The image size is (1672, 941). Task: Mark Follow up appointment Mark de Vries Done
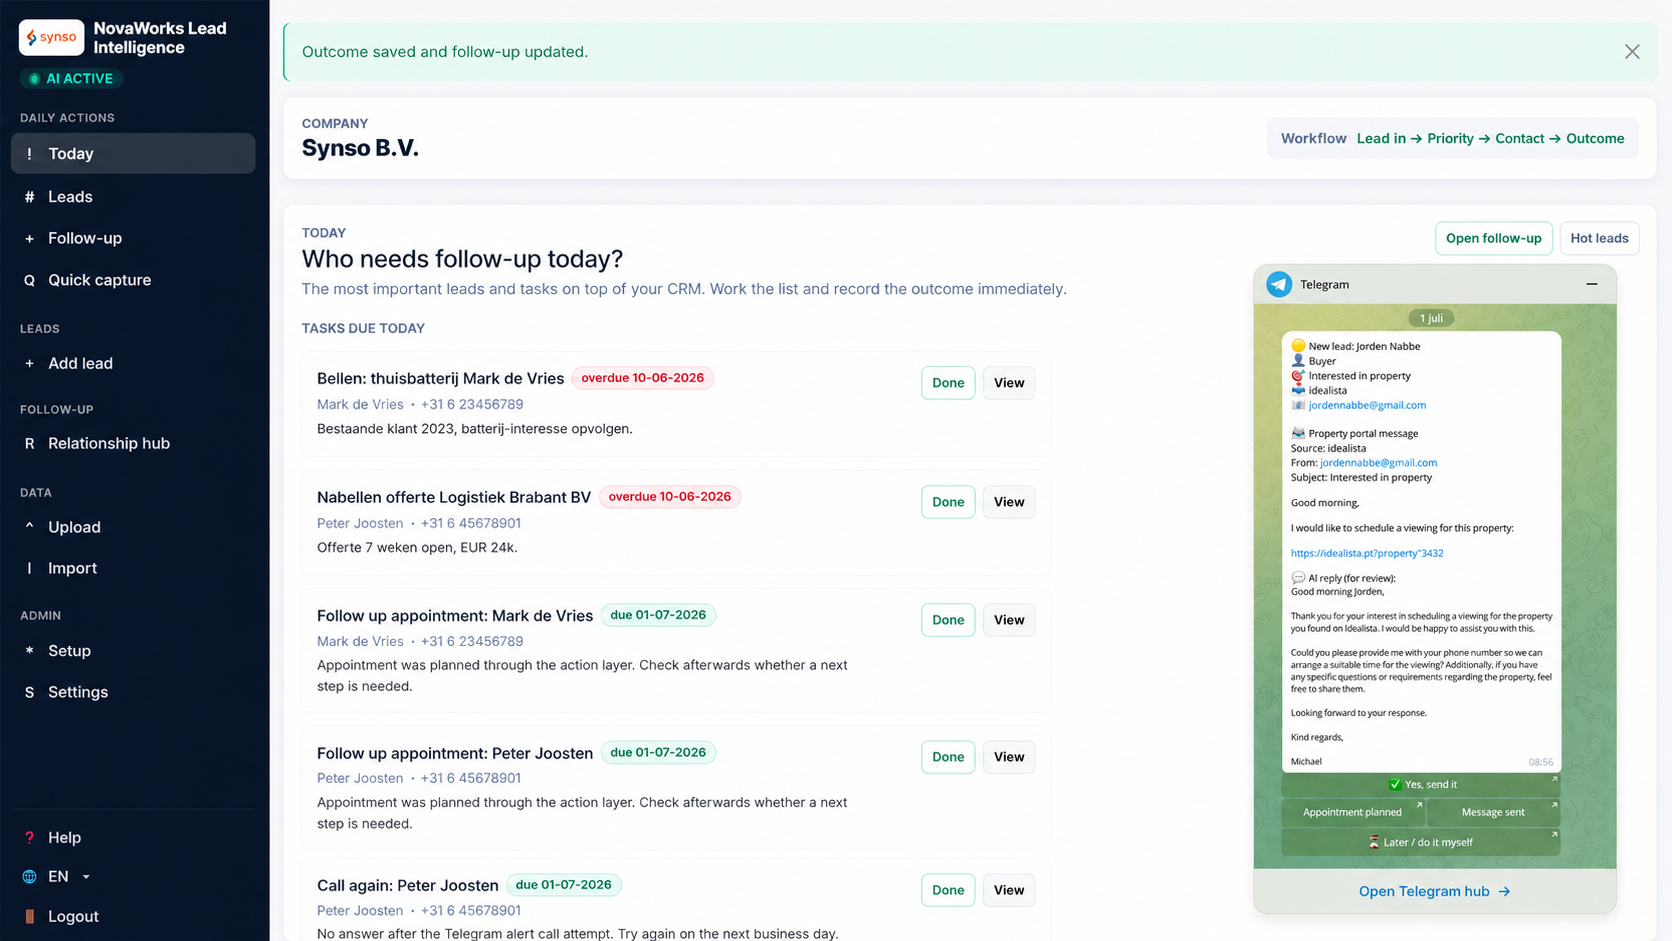[x=948, y=620]
